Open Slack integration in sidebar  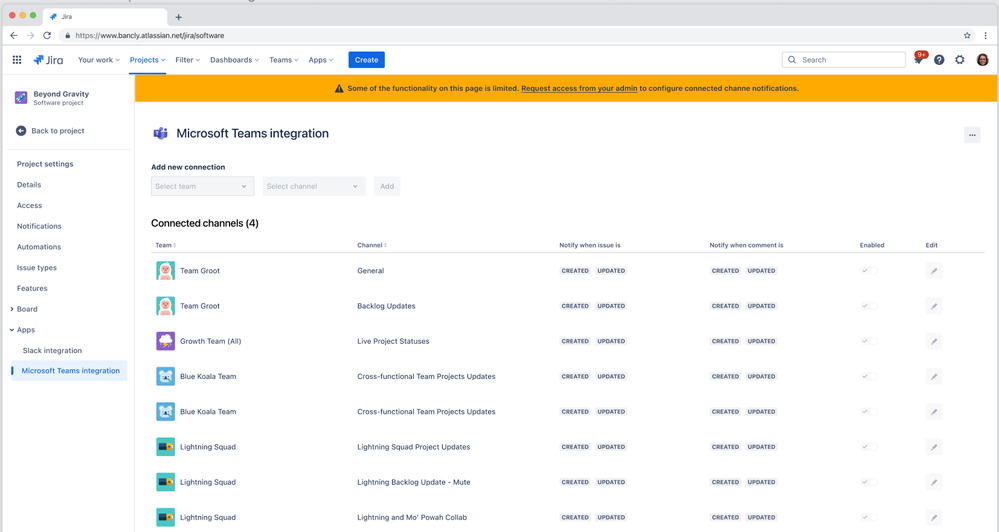(52, 350)
